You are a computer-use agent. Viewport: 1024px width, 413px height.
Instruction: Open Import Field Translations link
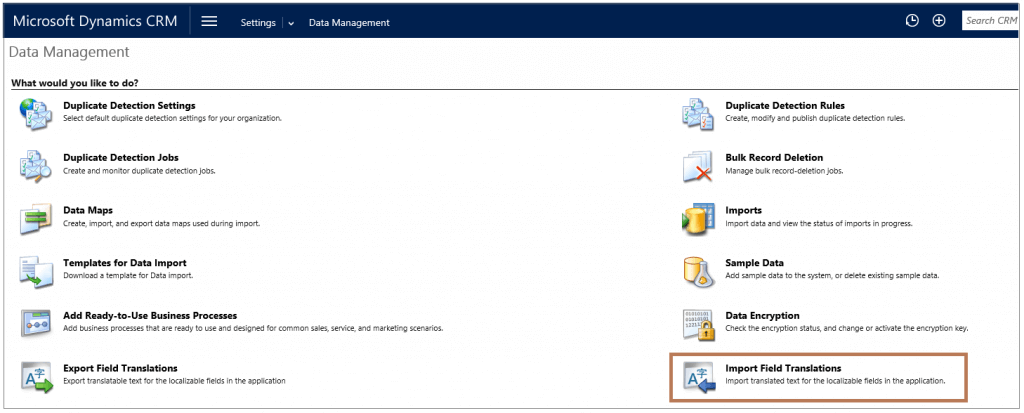(783, 368)
